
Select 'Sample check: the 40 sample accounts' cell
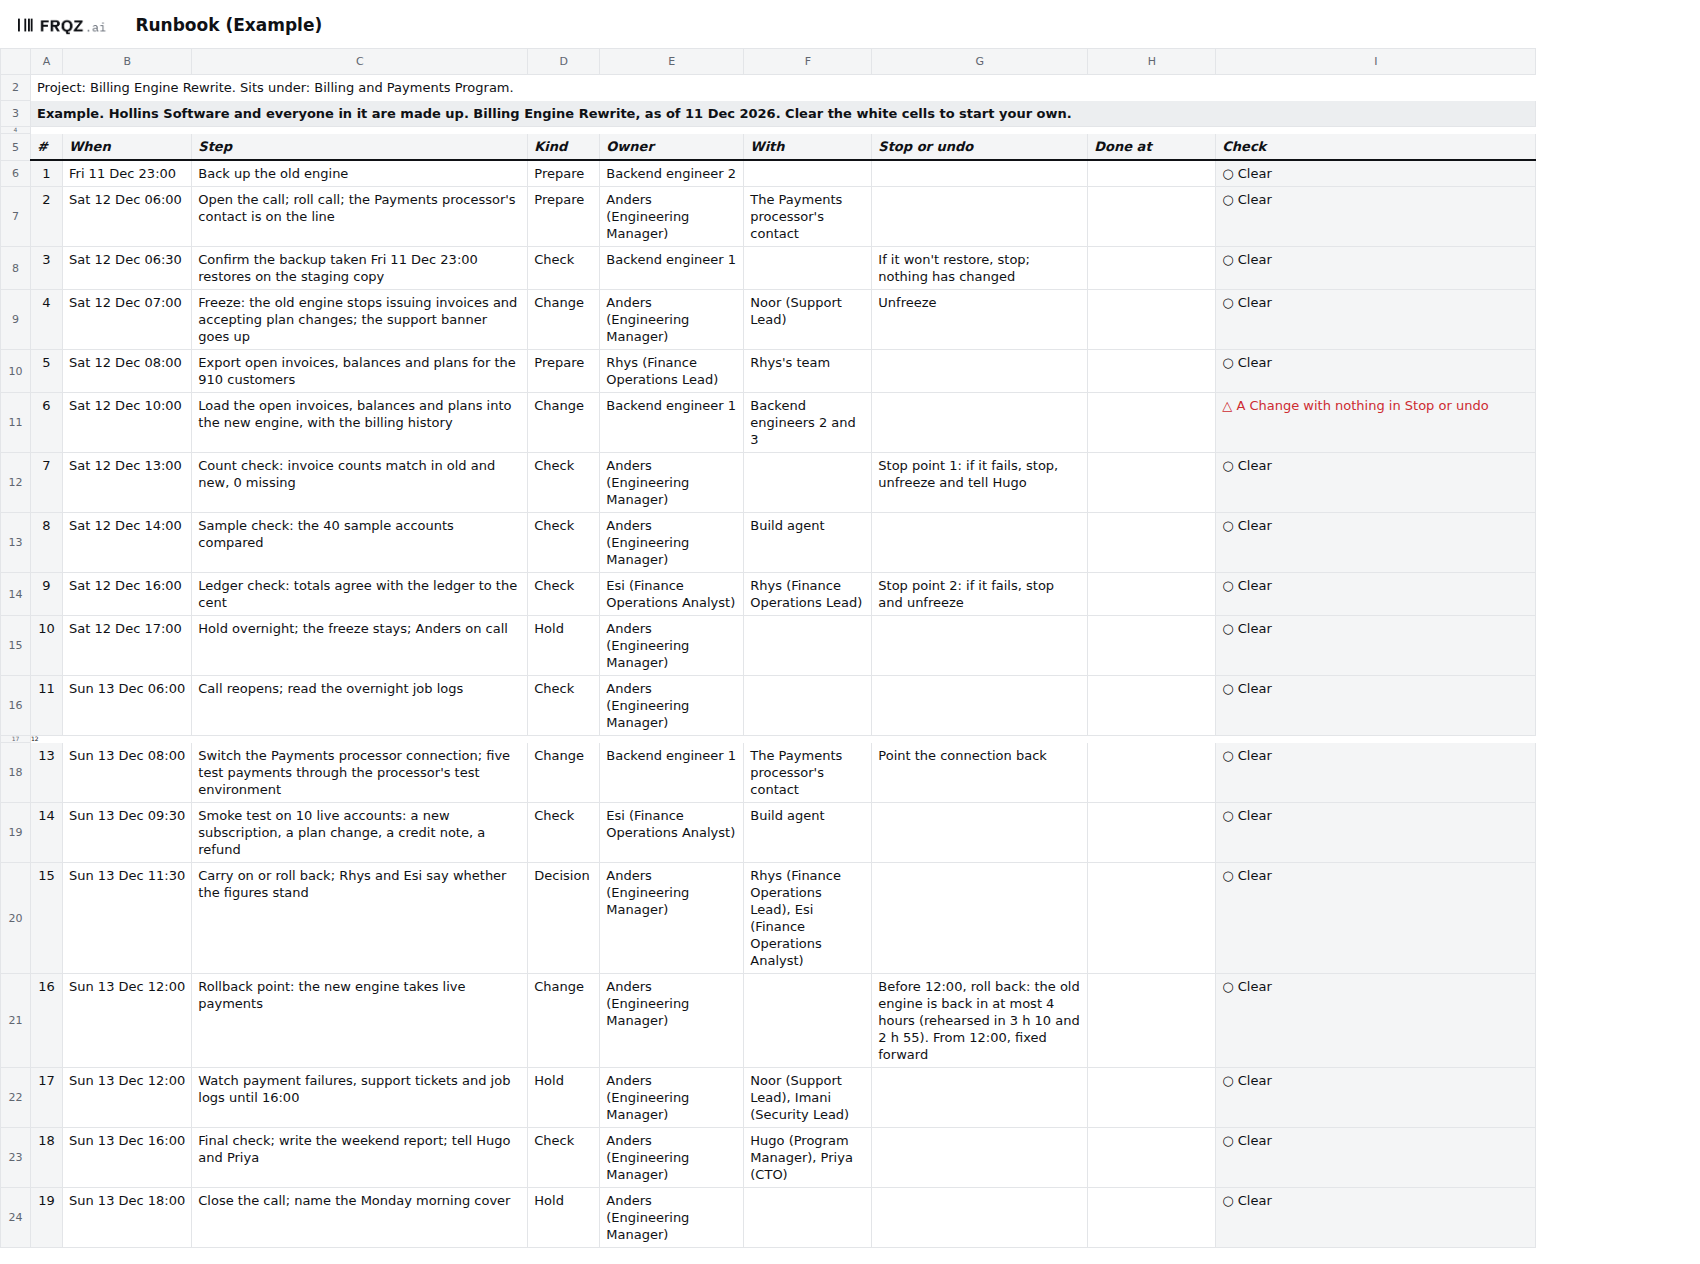point(359,542)
